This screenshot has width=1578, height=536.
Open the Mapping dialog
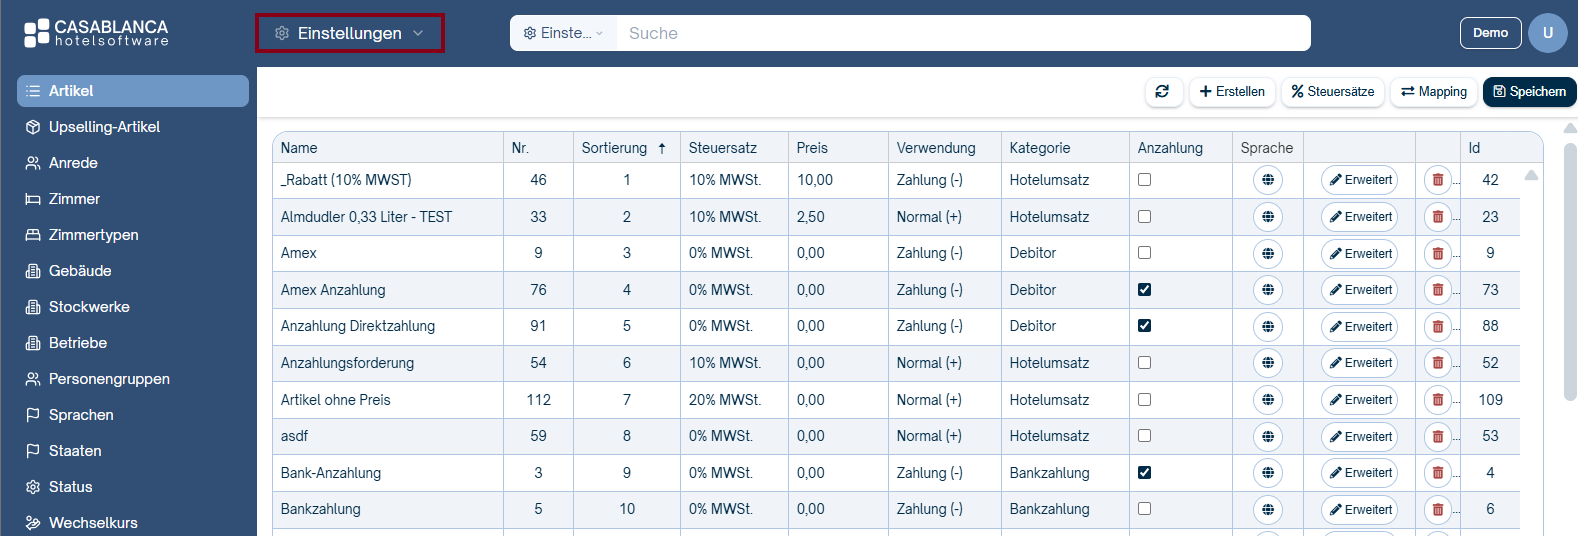point(1434,91)
